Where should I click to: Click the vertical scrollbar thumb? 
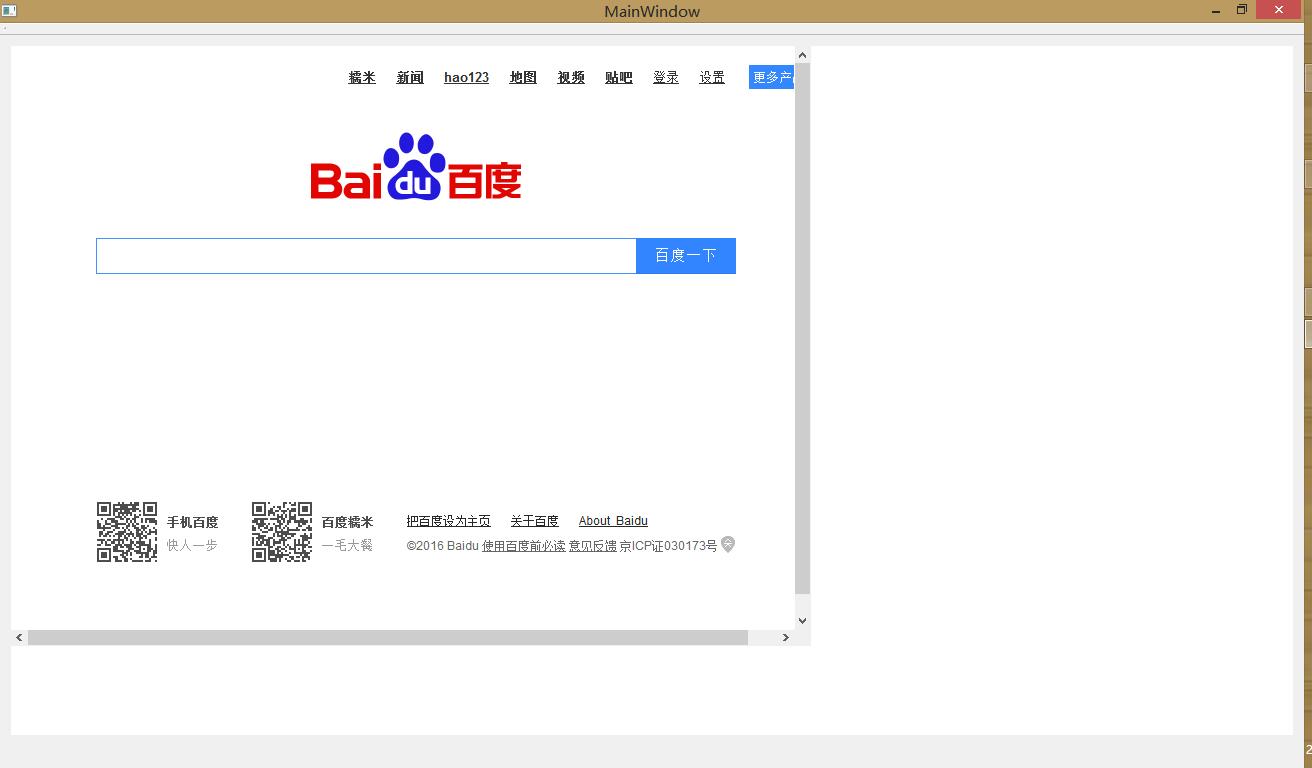click(x=802, y=328)
